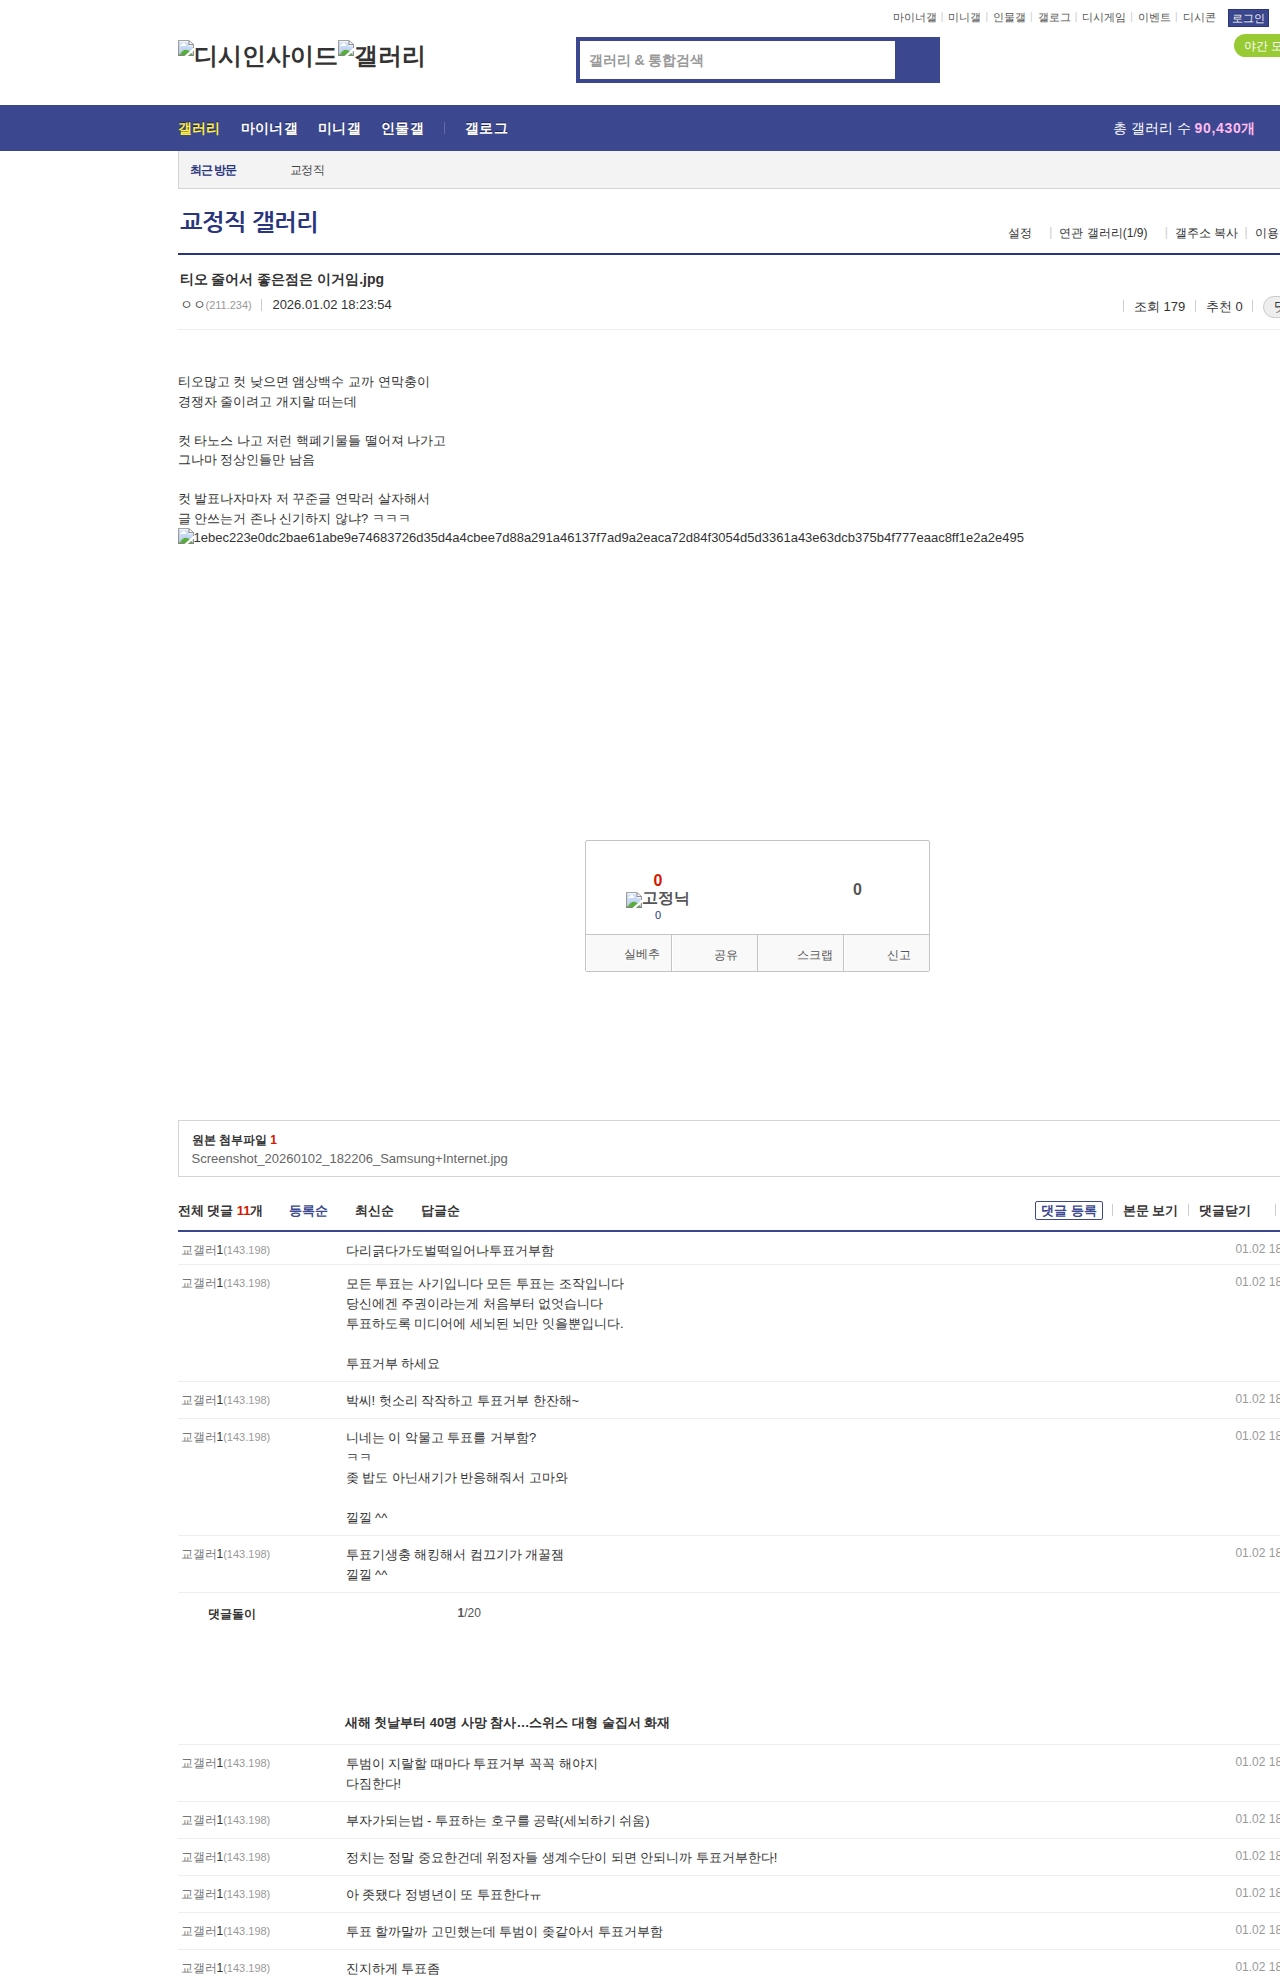Click the DCInside logo image
The height and width of the screenshot is (1980, 1280).
[x=258, y=56]
